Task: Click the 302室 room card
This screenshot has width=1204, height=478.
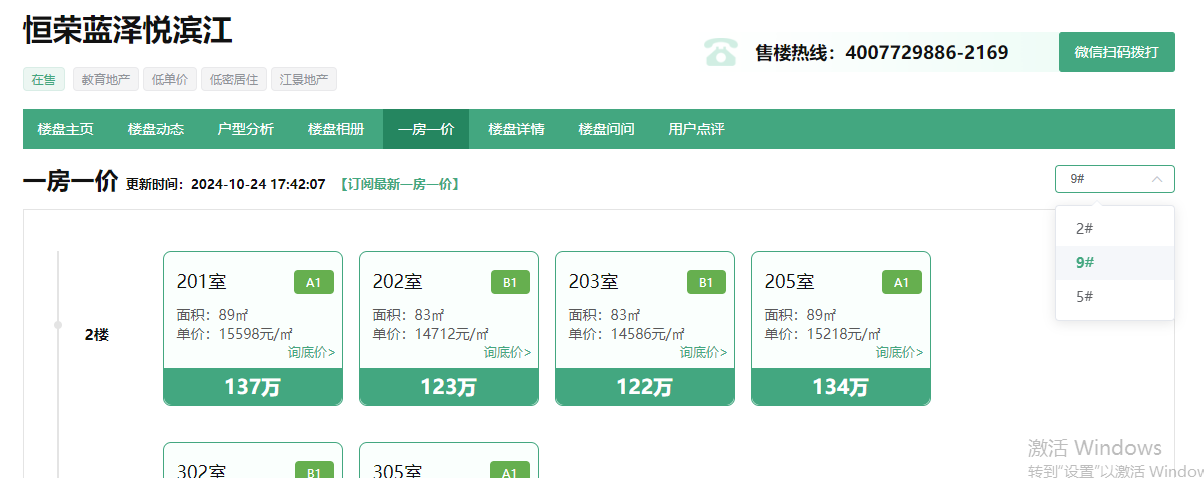Action: [x=253, y=460]
